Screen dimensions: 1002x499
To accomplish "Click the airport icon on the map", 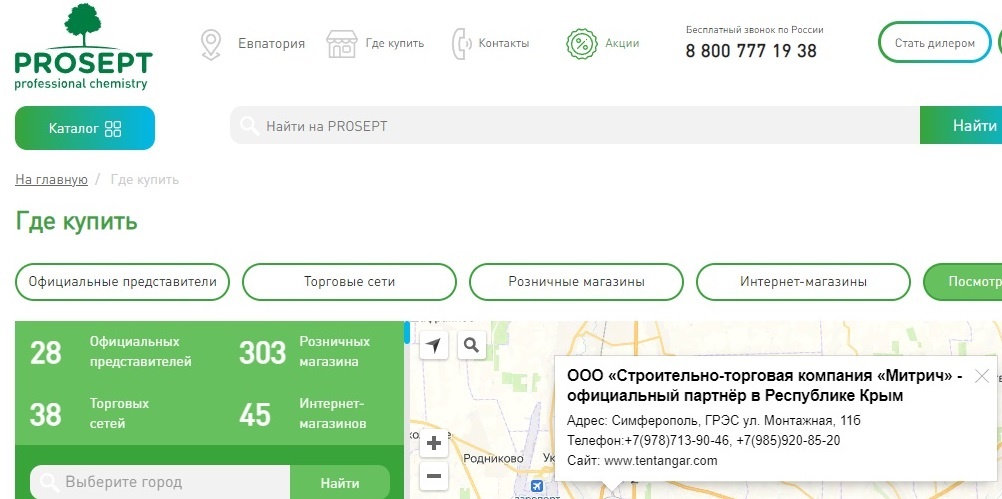I will (536, 486).
